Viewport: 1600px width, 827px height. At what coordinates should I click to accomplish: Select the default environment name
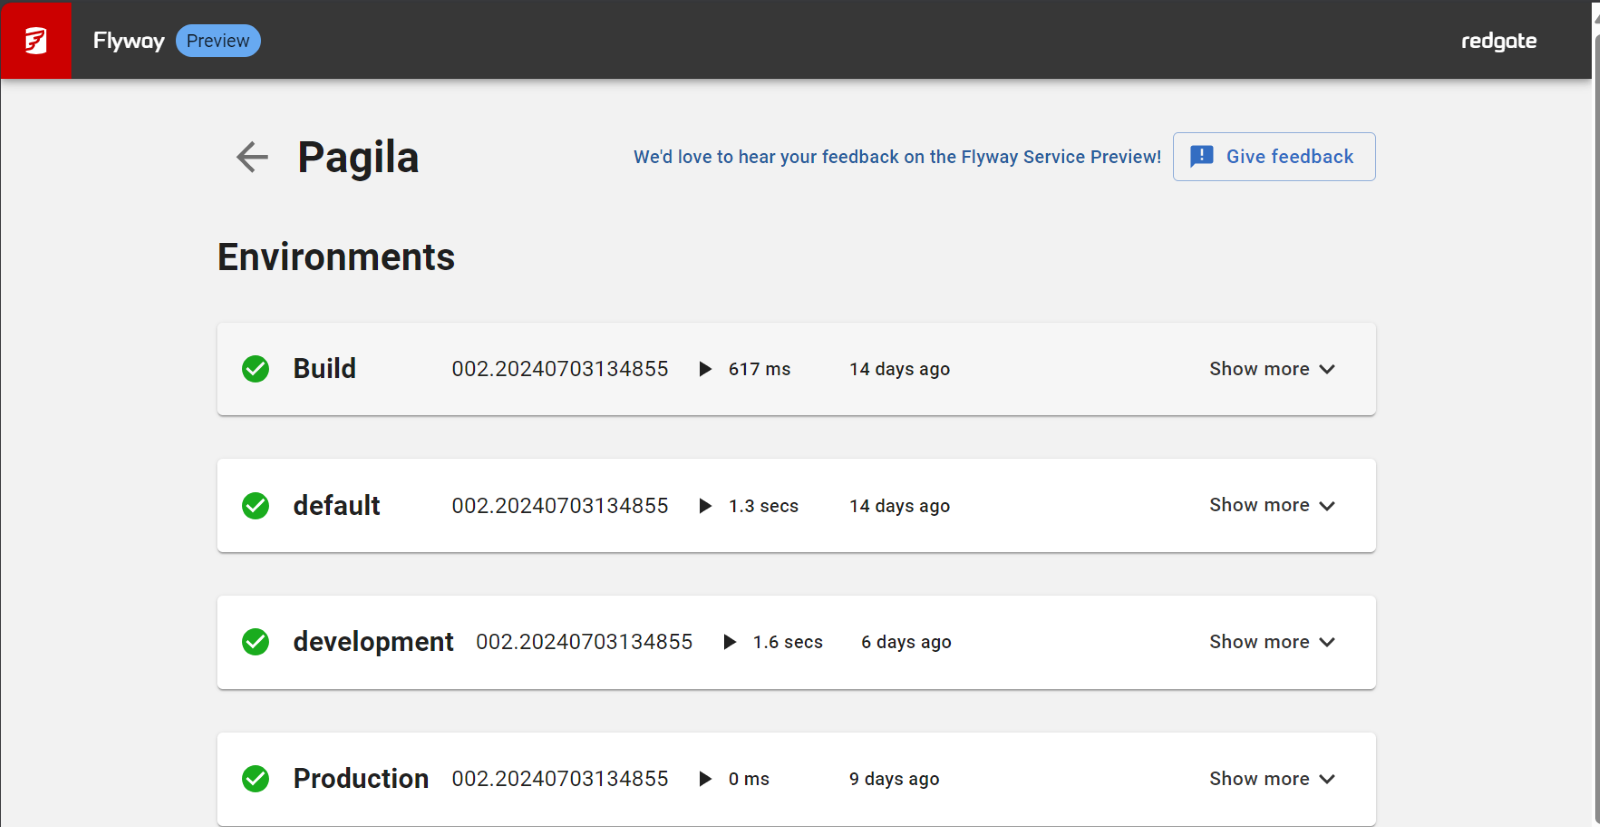pos(336,506)
